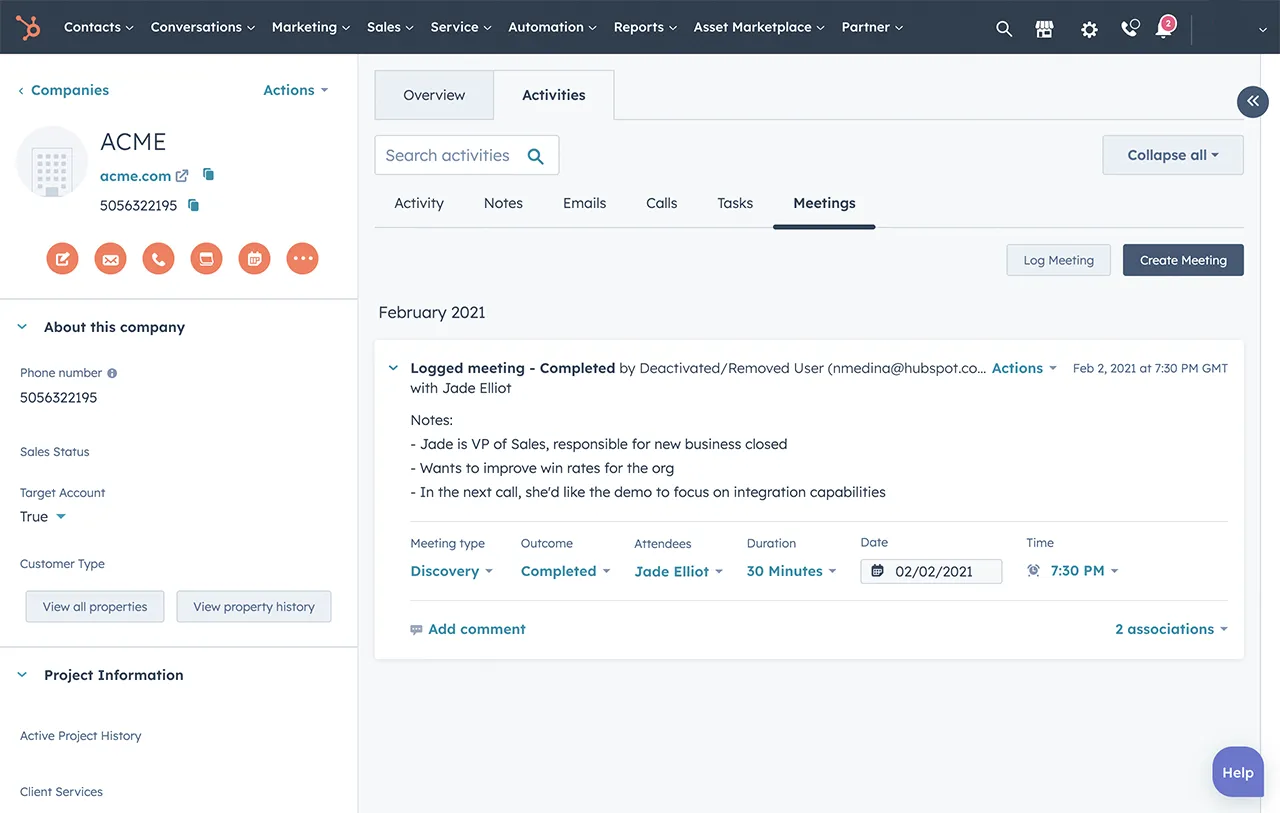
Task: Open the Service menu
Action: click(x=461, y=27)
